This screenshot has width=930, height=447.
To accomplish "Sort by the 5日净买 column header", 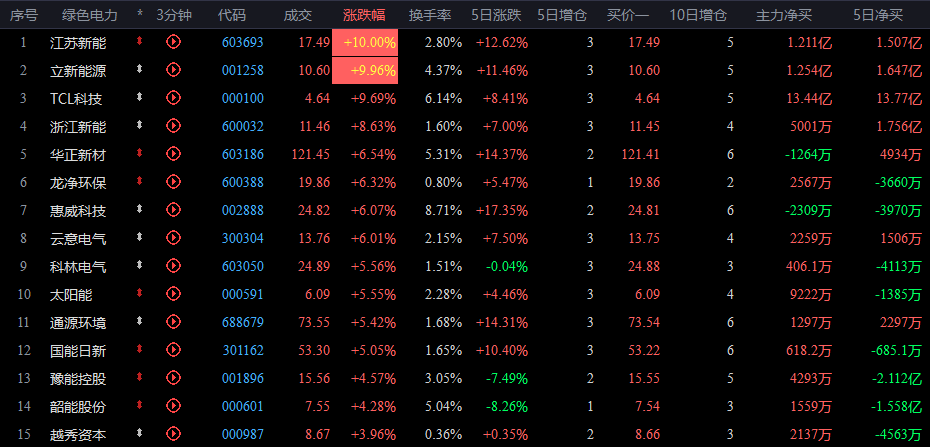I will [878, 15].
